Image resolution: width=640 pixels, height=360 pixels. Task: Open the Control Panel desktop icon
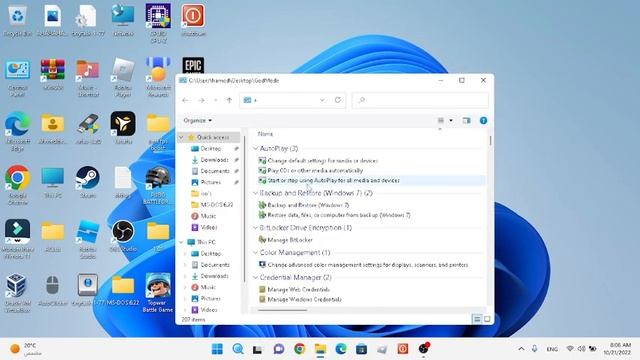(18, 78)
